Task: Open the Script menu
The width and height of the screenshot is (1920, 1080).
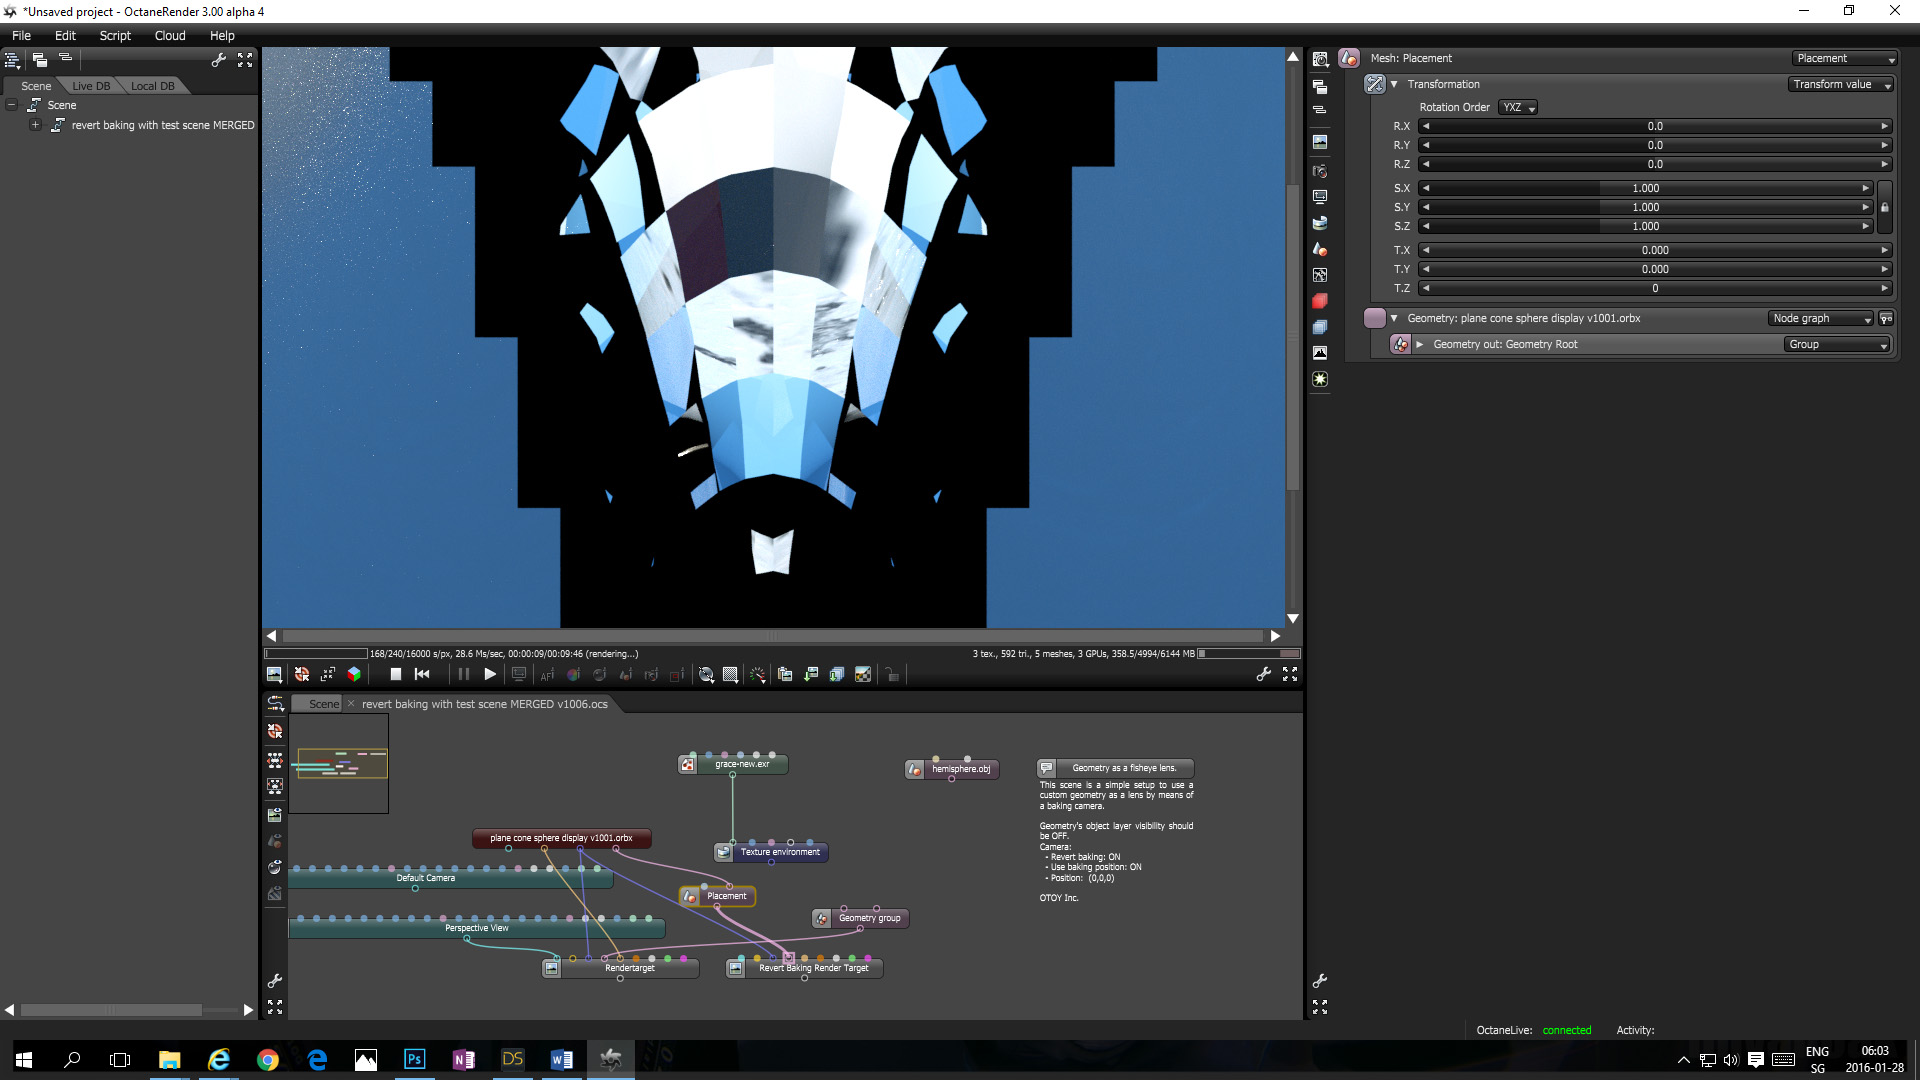Action: click(x=115, y=35)
